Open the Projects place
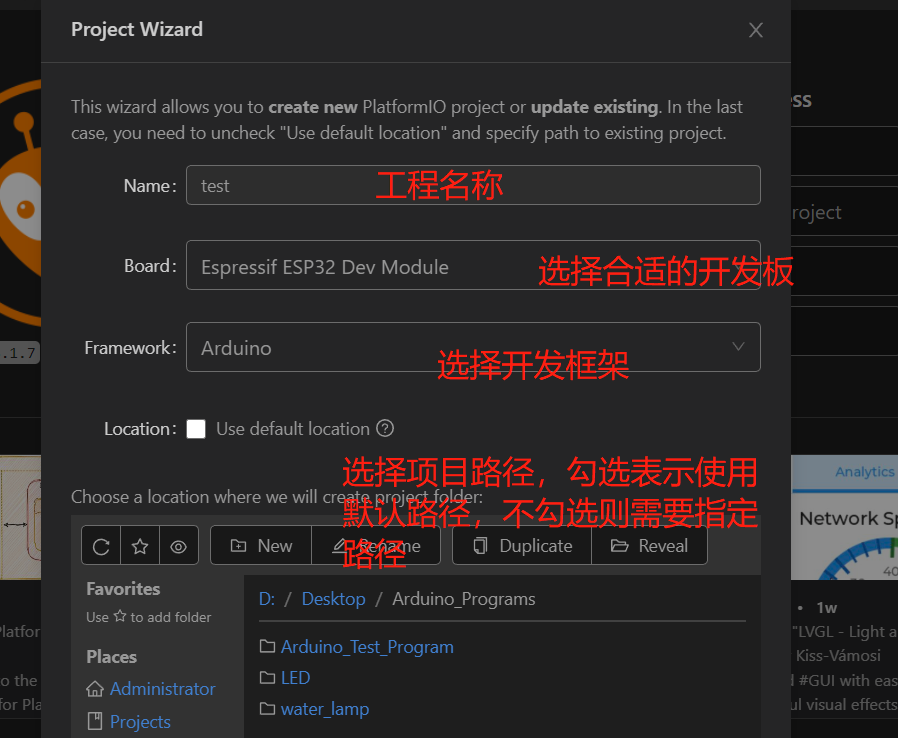The width and height of the screenshot is (898, 738). pos(140,722)
